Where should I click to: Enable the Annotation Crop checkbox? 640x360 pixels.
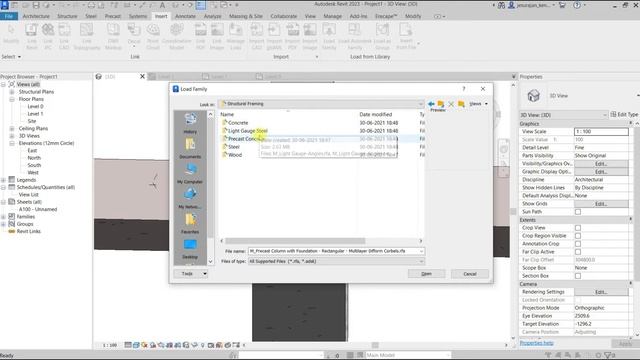578,244
